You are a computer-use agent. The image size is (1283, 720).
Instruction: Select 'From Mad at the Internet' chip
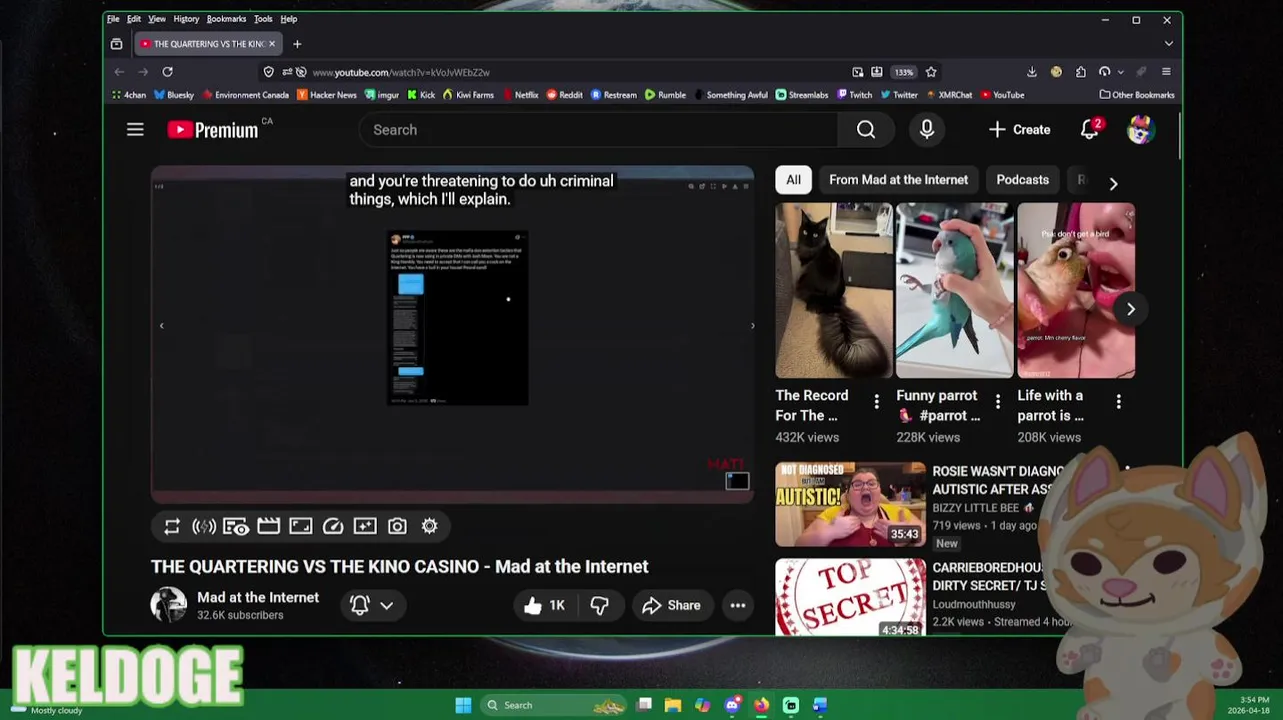[898, 180]
